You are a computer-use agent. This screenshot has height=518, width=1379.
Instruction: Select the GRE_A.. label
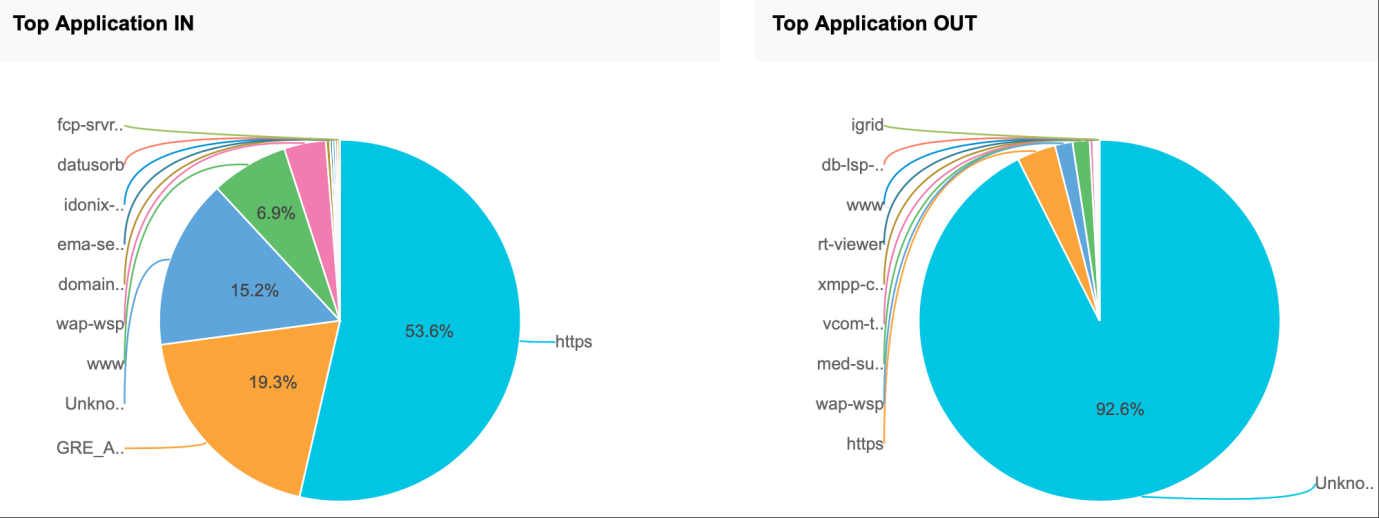pyautogui.click(x=90, y=448)
